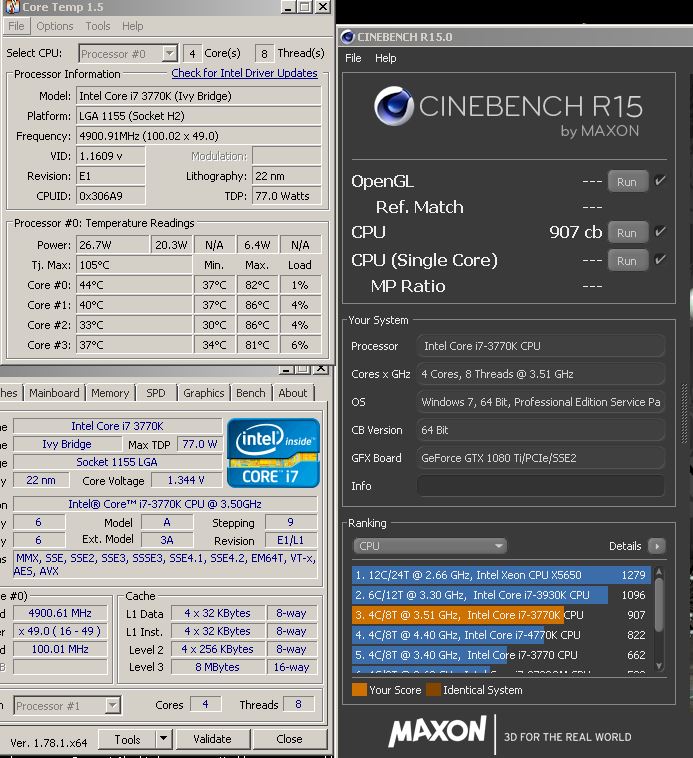Click the Level 3 cache 8 MBytes value
Viewport: 693px width, 758px height.
[217, 667]
